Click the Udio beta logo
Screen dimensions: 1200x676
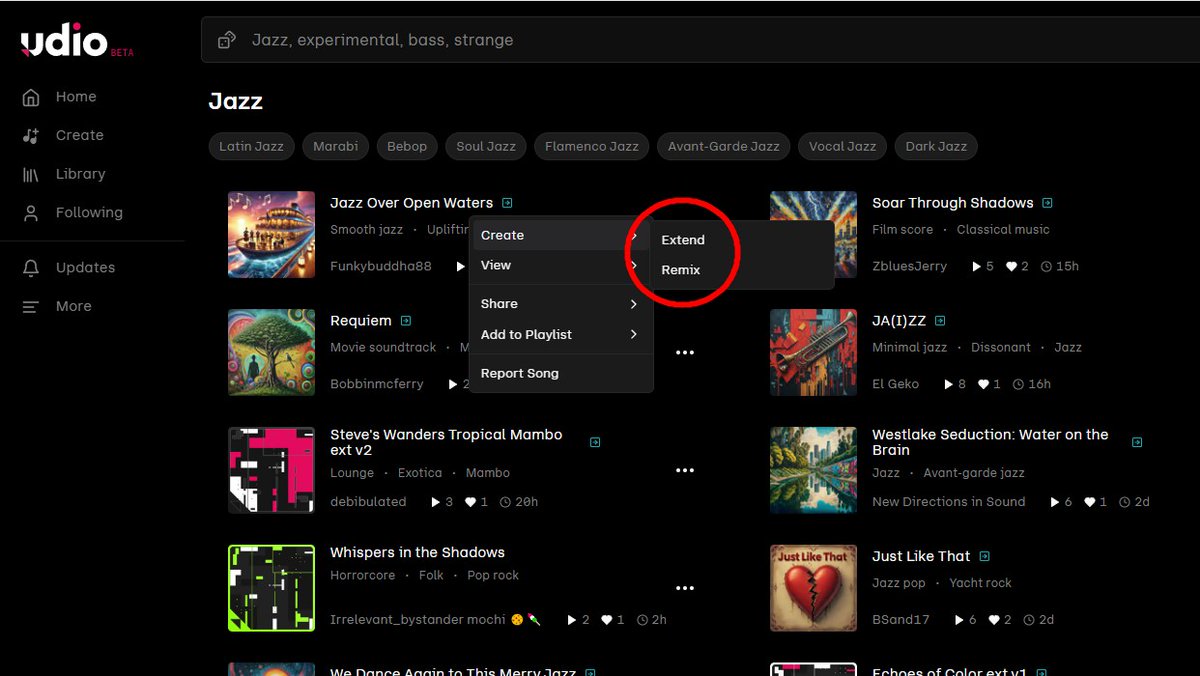point(77,42)
